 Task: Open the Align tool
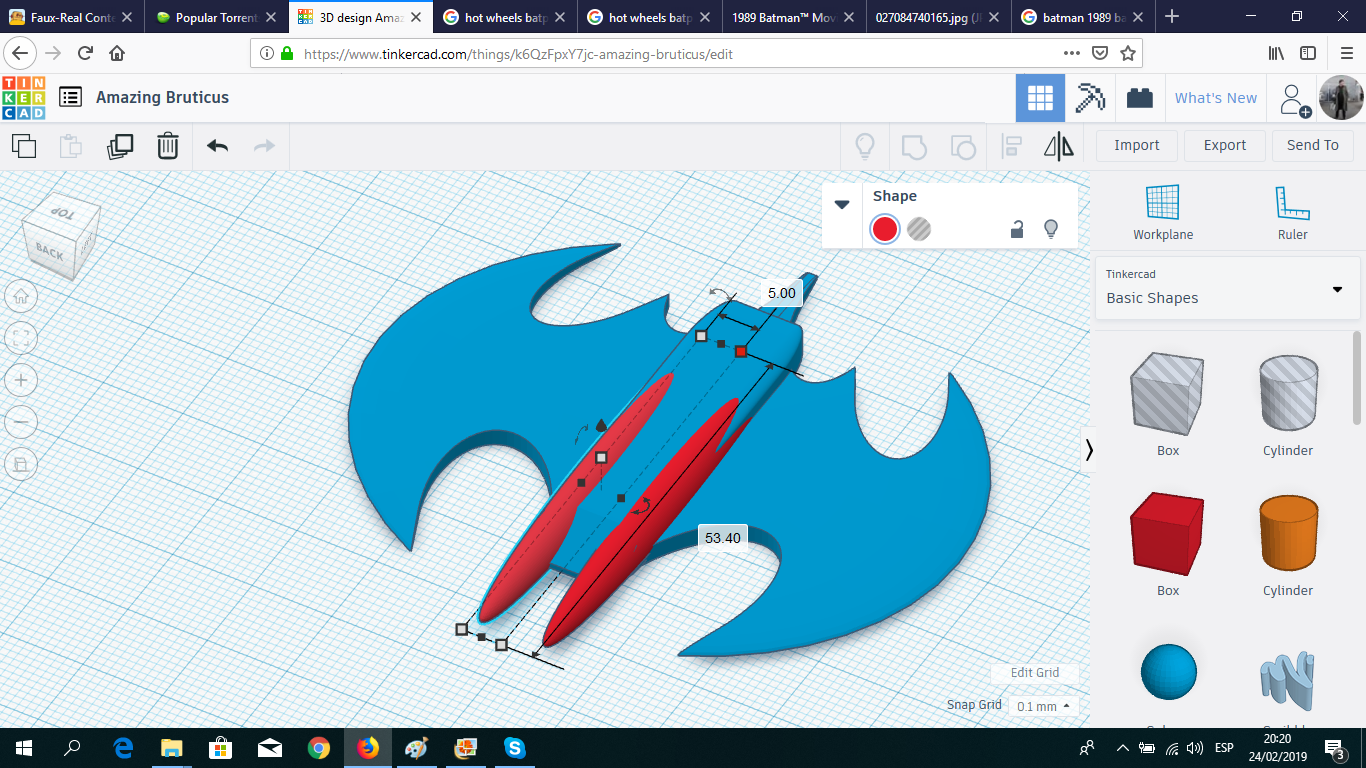pyautogui.click(x=1010, y=146)
